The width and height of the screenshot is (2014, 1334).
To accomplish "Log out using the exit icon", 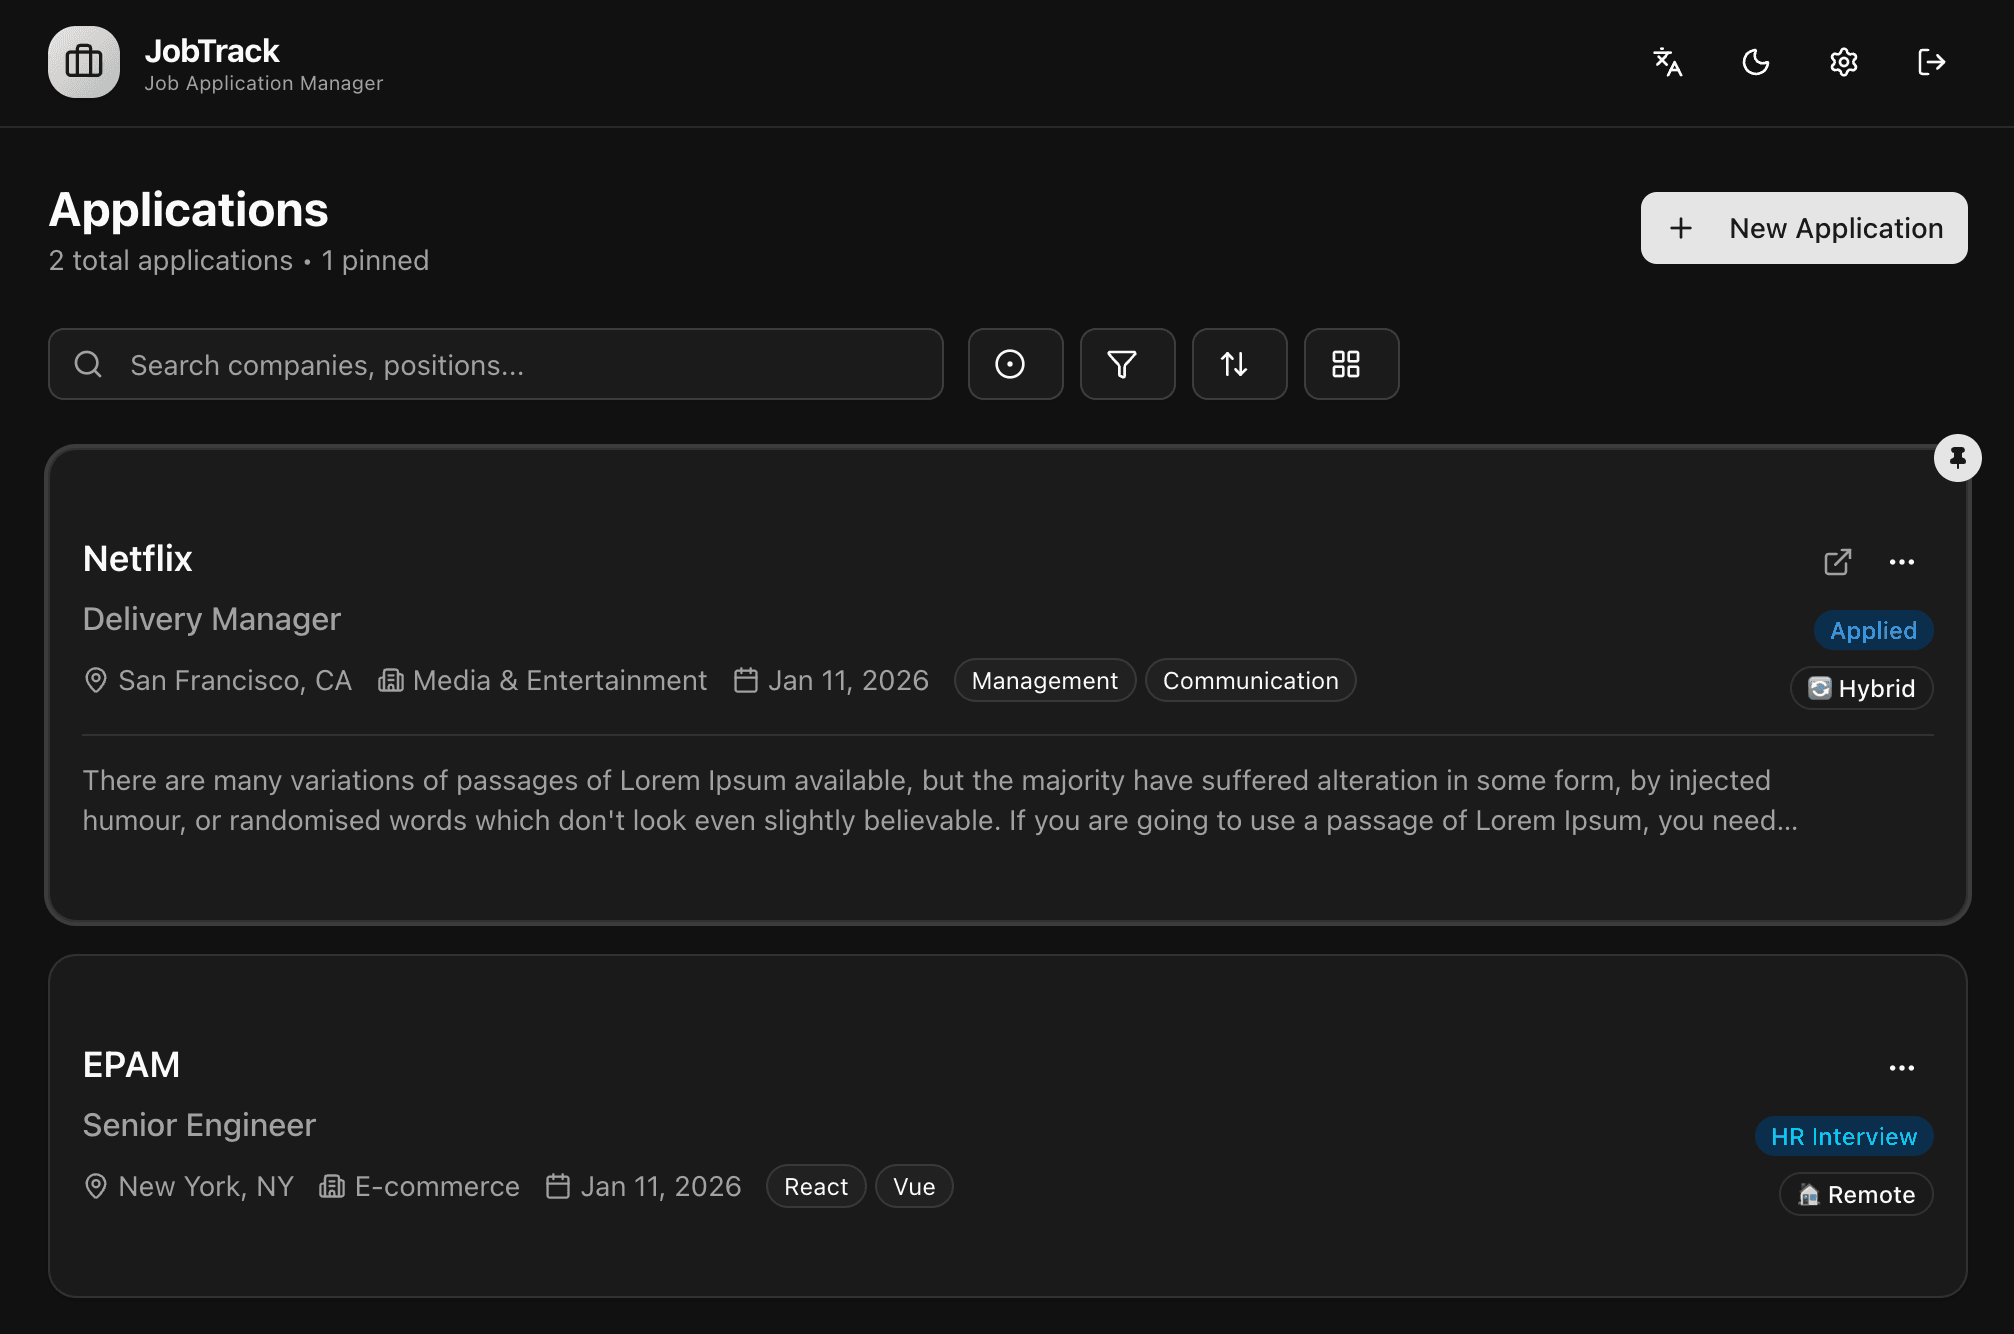I will 1930,62.
